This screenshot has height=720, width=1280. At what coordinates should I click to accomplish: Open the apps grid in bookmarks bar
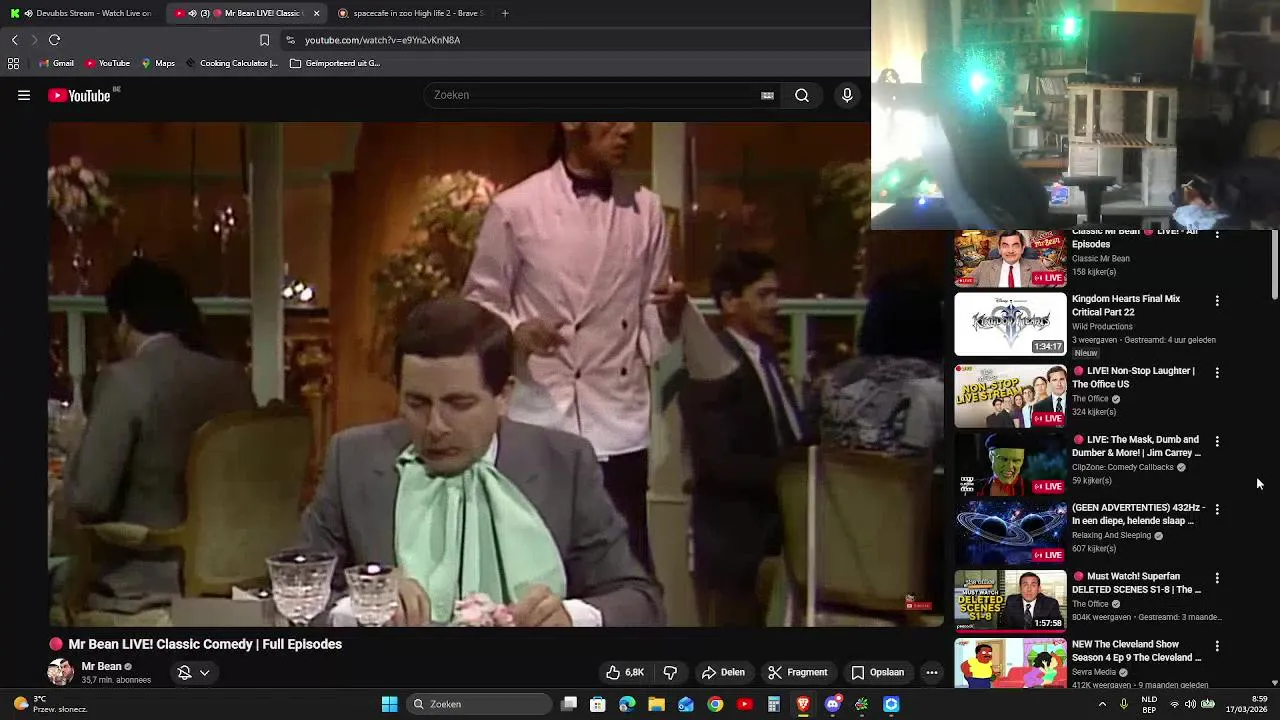click(x=13, y=63)
